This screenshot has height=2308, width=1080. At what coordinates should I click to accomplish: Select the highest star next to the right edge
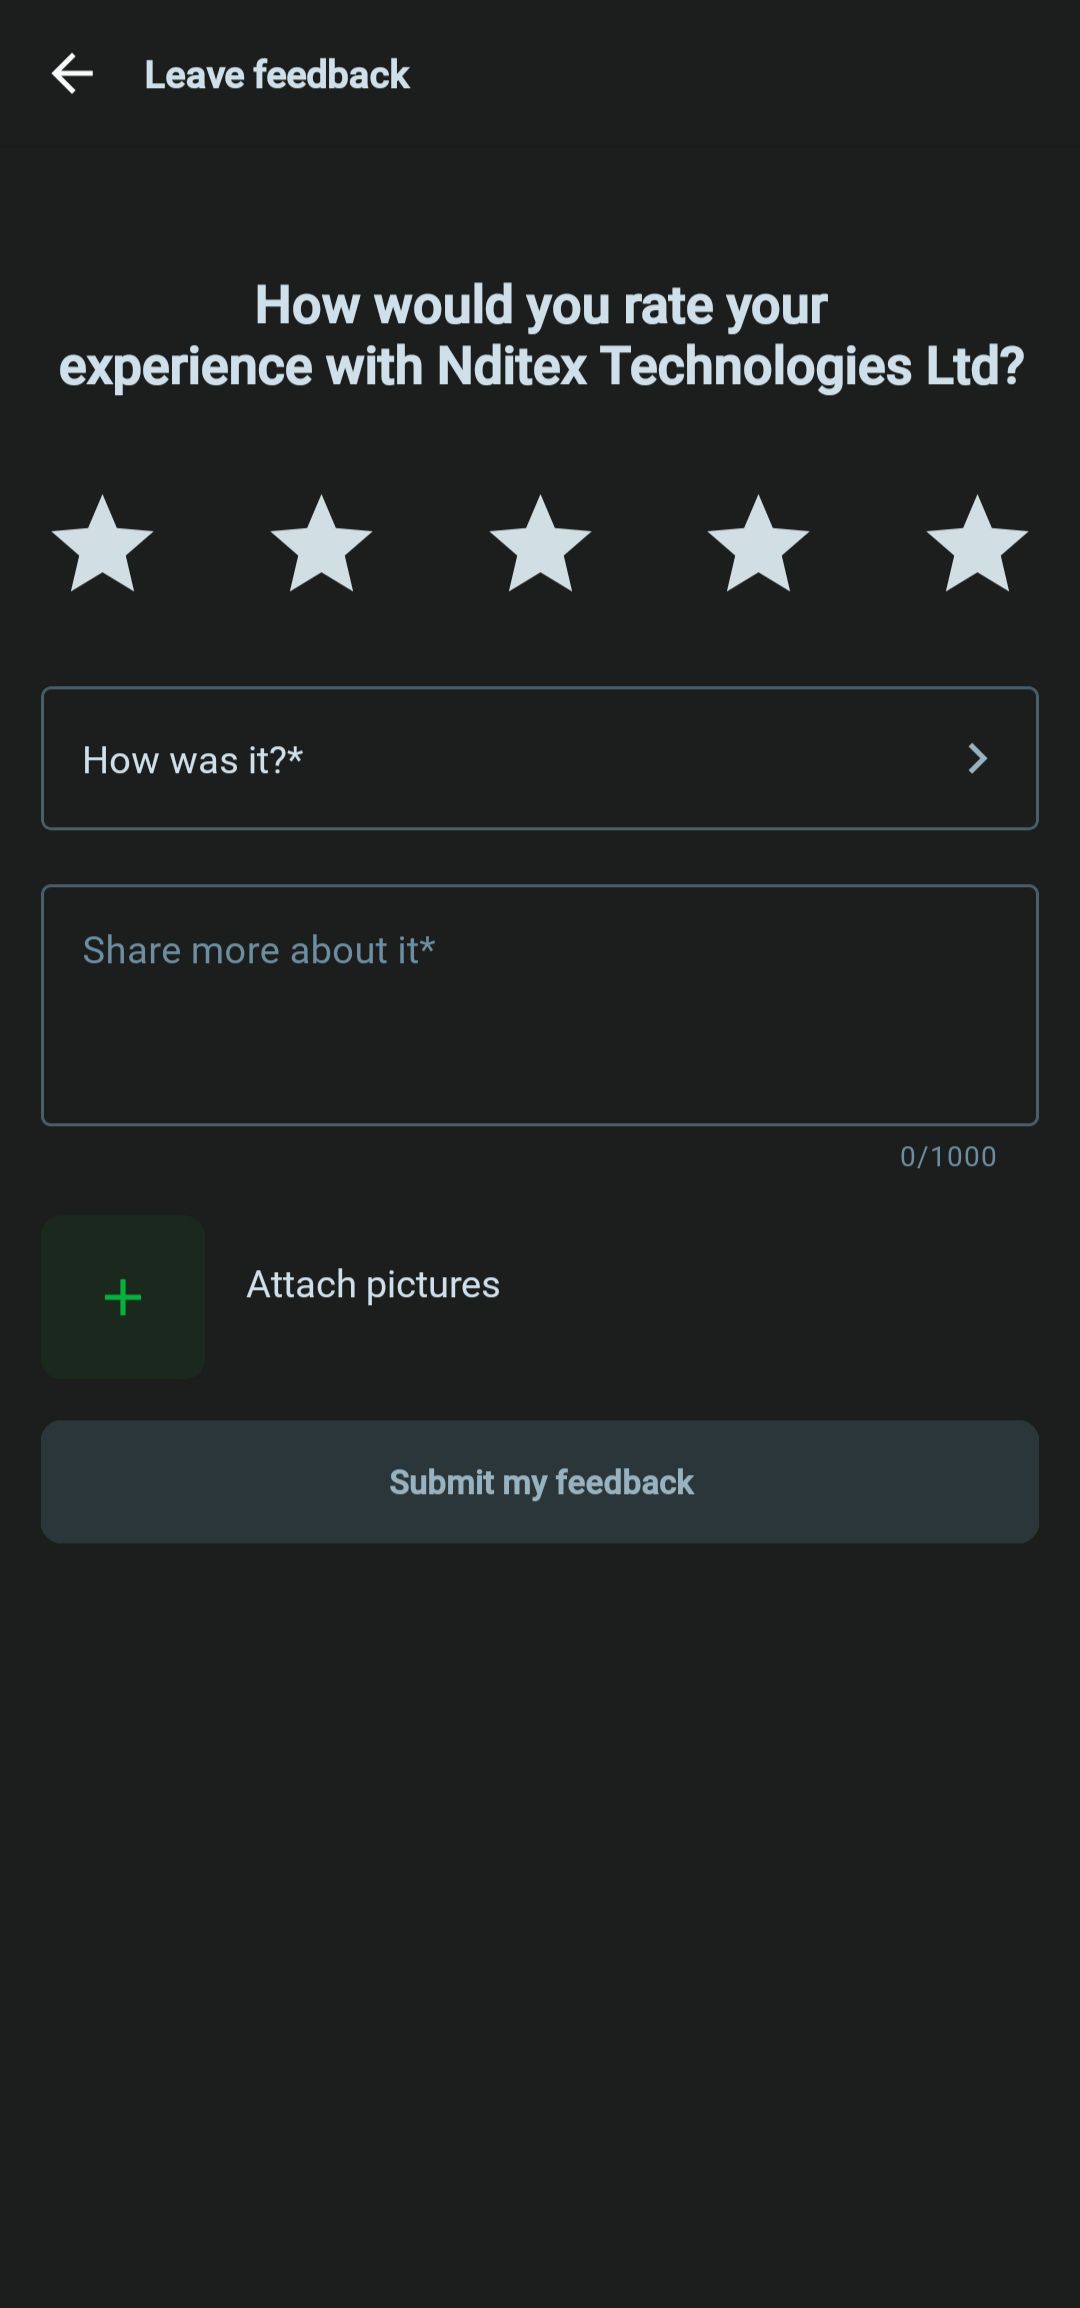[977, 545]
